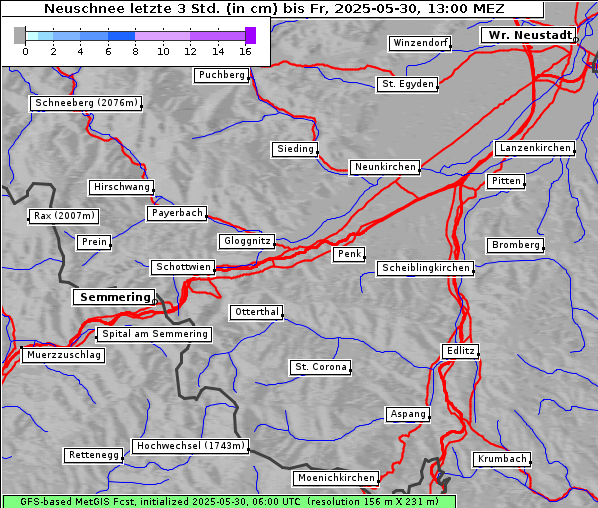Select the Muerzzuschlag label
The width and height of the screenshot is (598, 508).
coord(63,355)
